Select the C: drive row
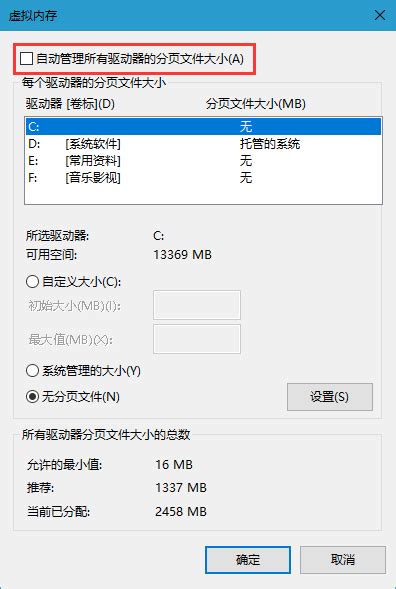 coord(203,127)
